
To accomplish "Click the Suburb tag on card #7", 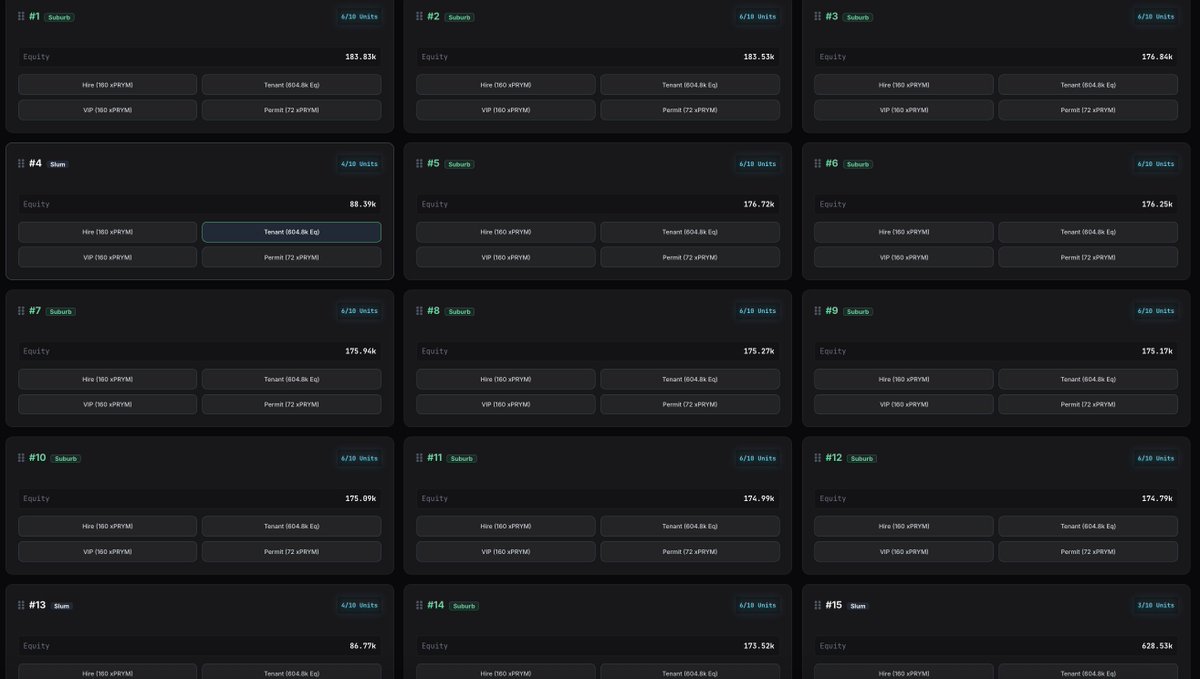I will click(x=61, y=312).
